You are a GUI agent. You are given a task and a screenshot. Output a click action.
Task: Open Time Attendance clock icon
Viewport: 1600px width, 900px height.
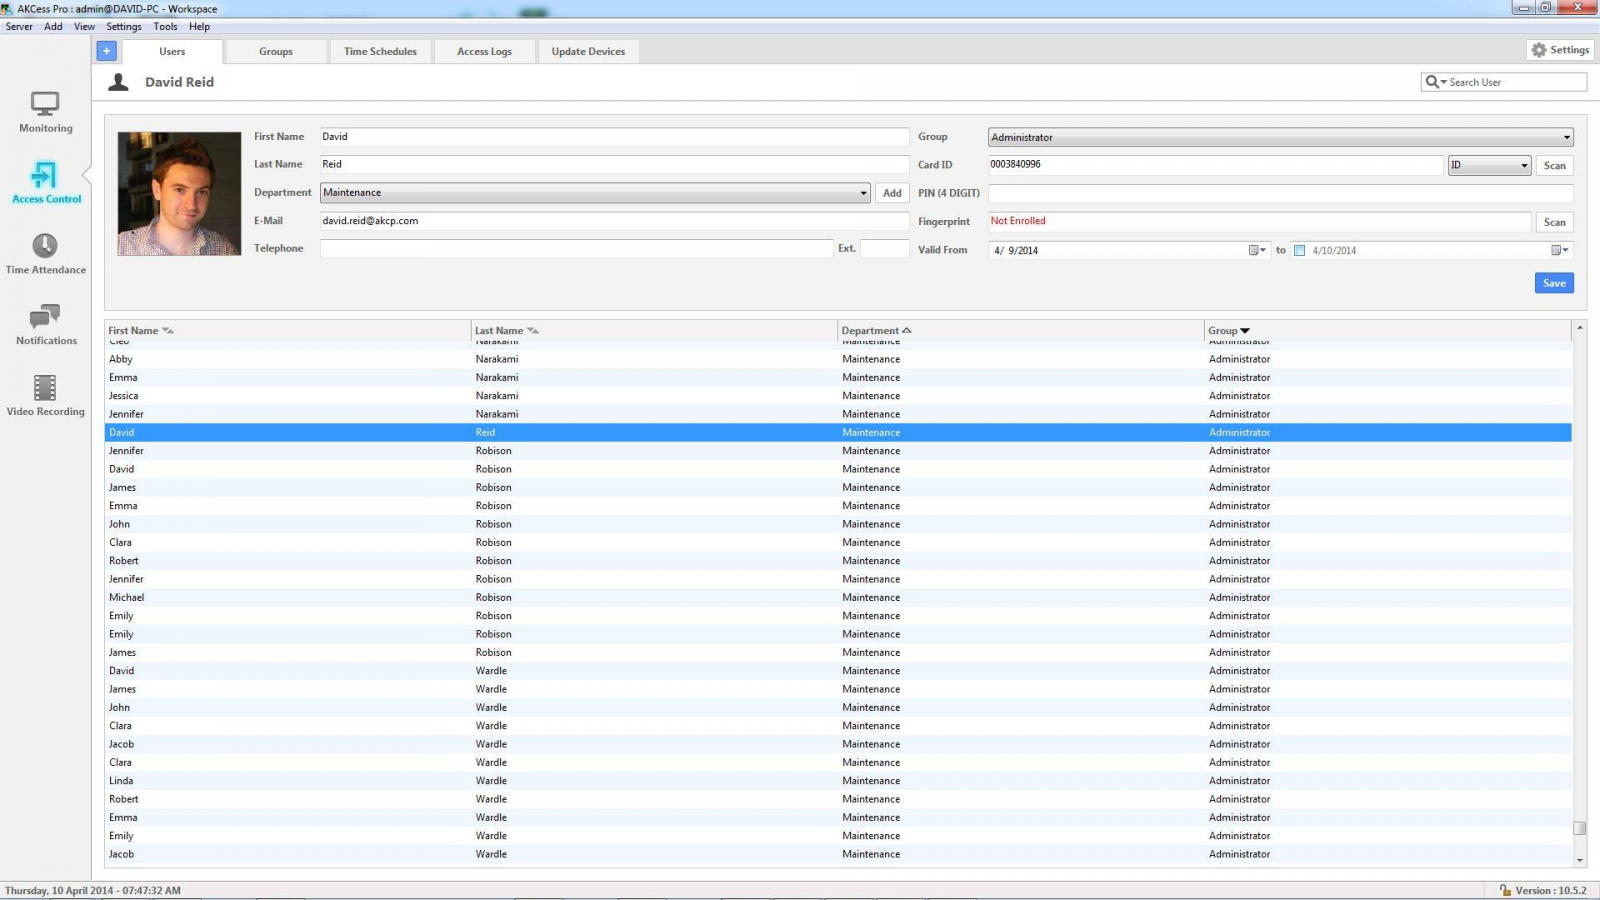(x=45, y=246)
